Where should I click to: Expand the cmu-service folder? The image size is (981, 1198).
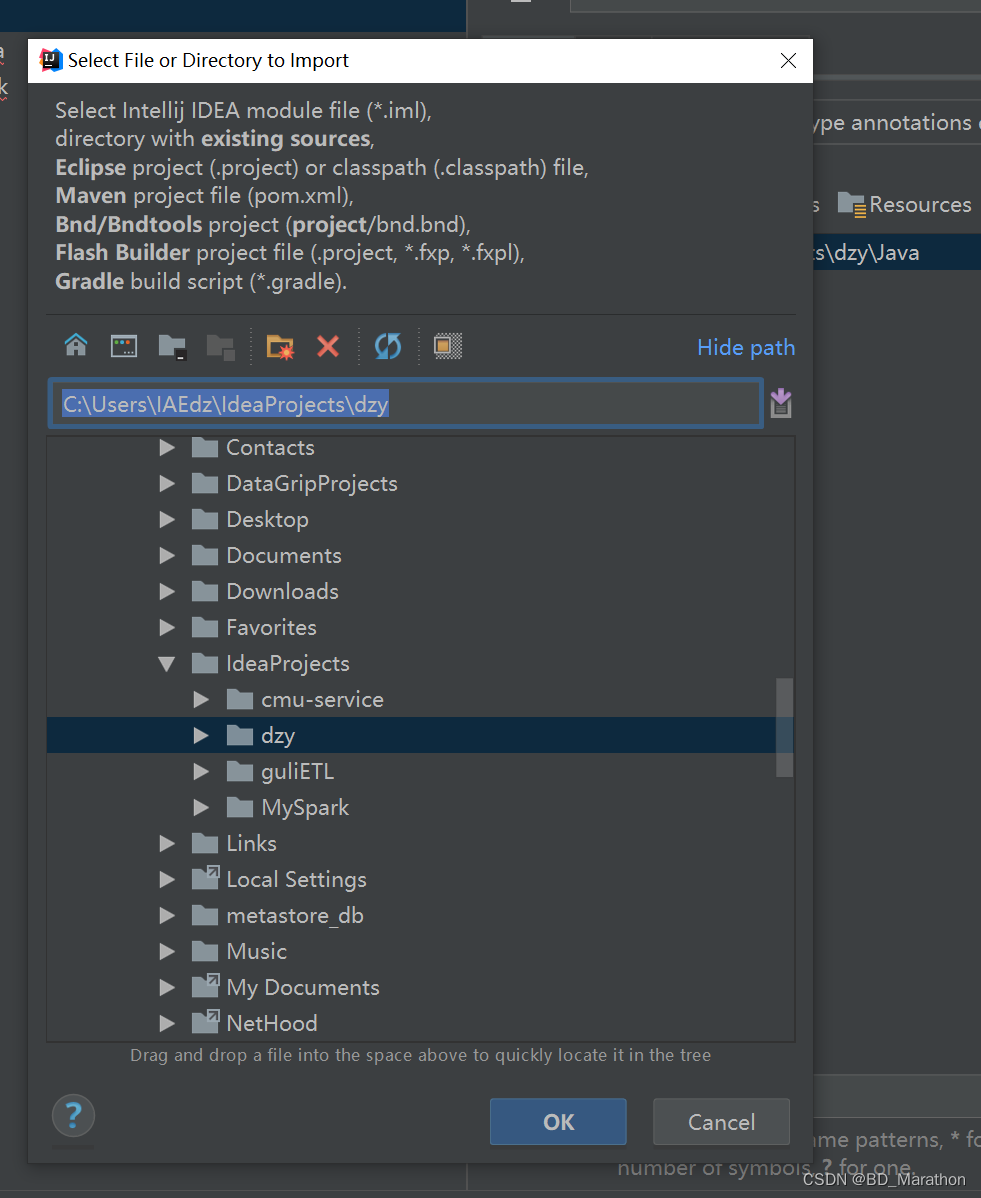(201, 699)
